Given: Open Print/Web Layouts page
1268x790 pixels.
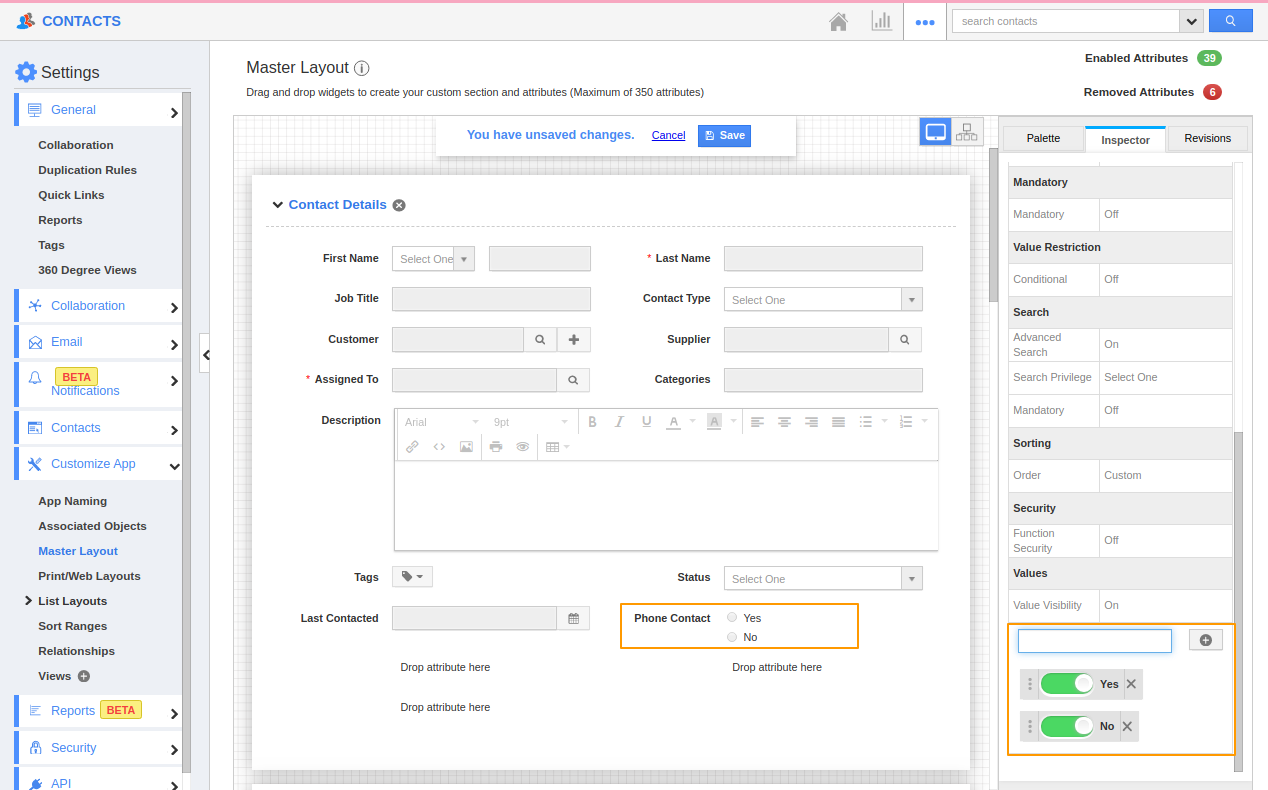Looking at the screenshot, I should [89, 576].
